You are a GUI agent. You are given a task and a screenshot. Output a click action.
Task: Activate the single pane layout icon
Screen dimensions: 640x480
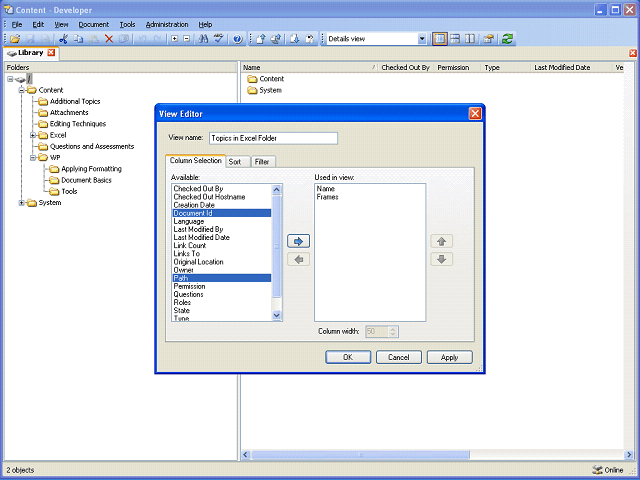click(440, 39)
